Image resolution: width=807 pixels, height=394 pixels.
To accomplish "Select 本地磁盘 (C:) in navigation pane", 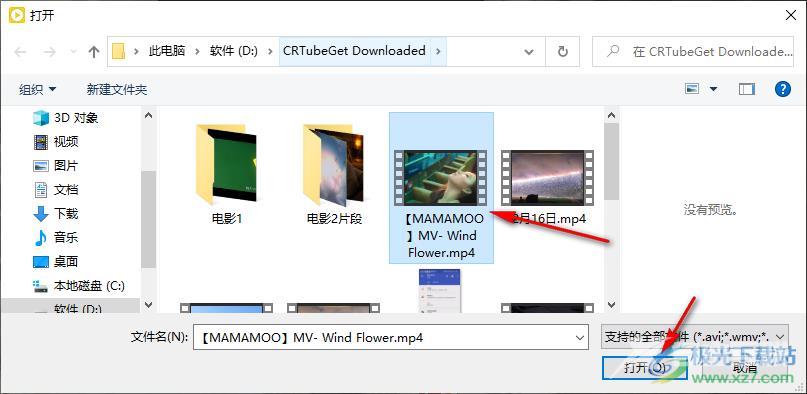I will click(79, 285).
